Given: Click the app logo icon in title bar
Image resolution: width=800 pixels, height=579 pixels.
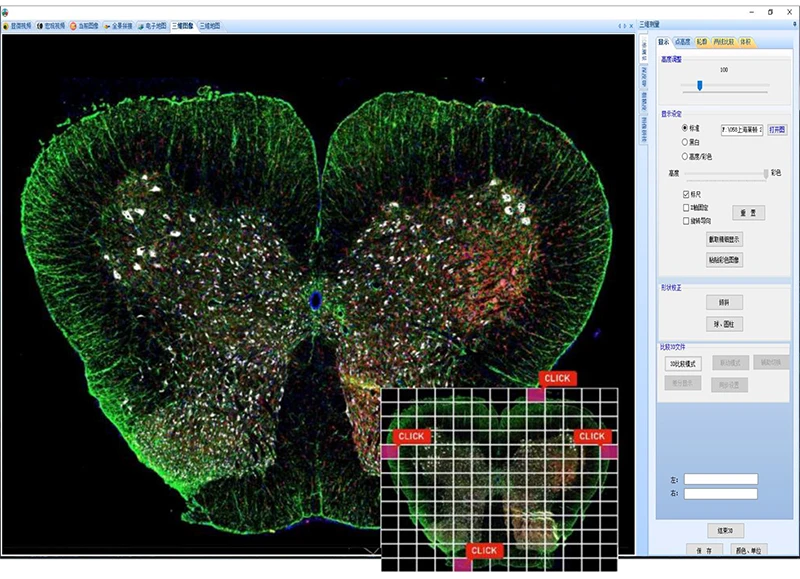Looking at the screenshot, I should [x=6, y=11].
